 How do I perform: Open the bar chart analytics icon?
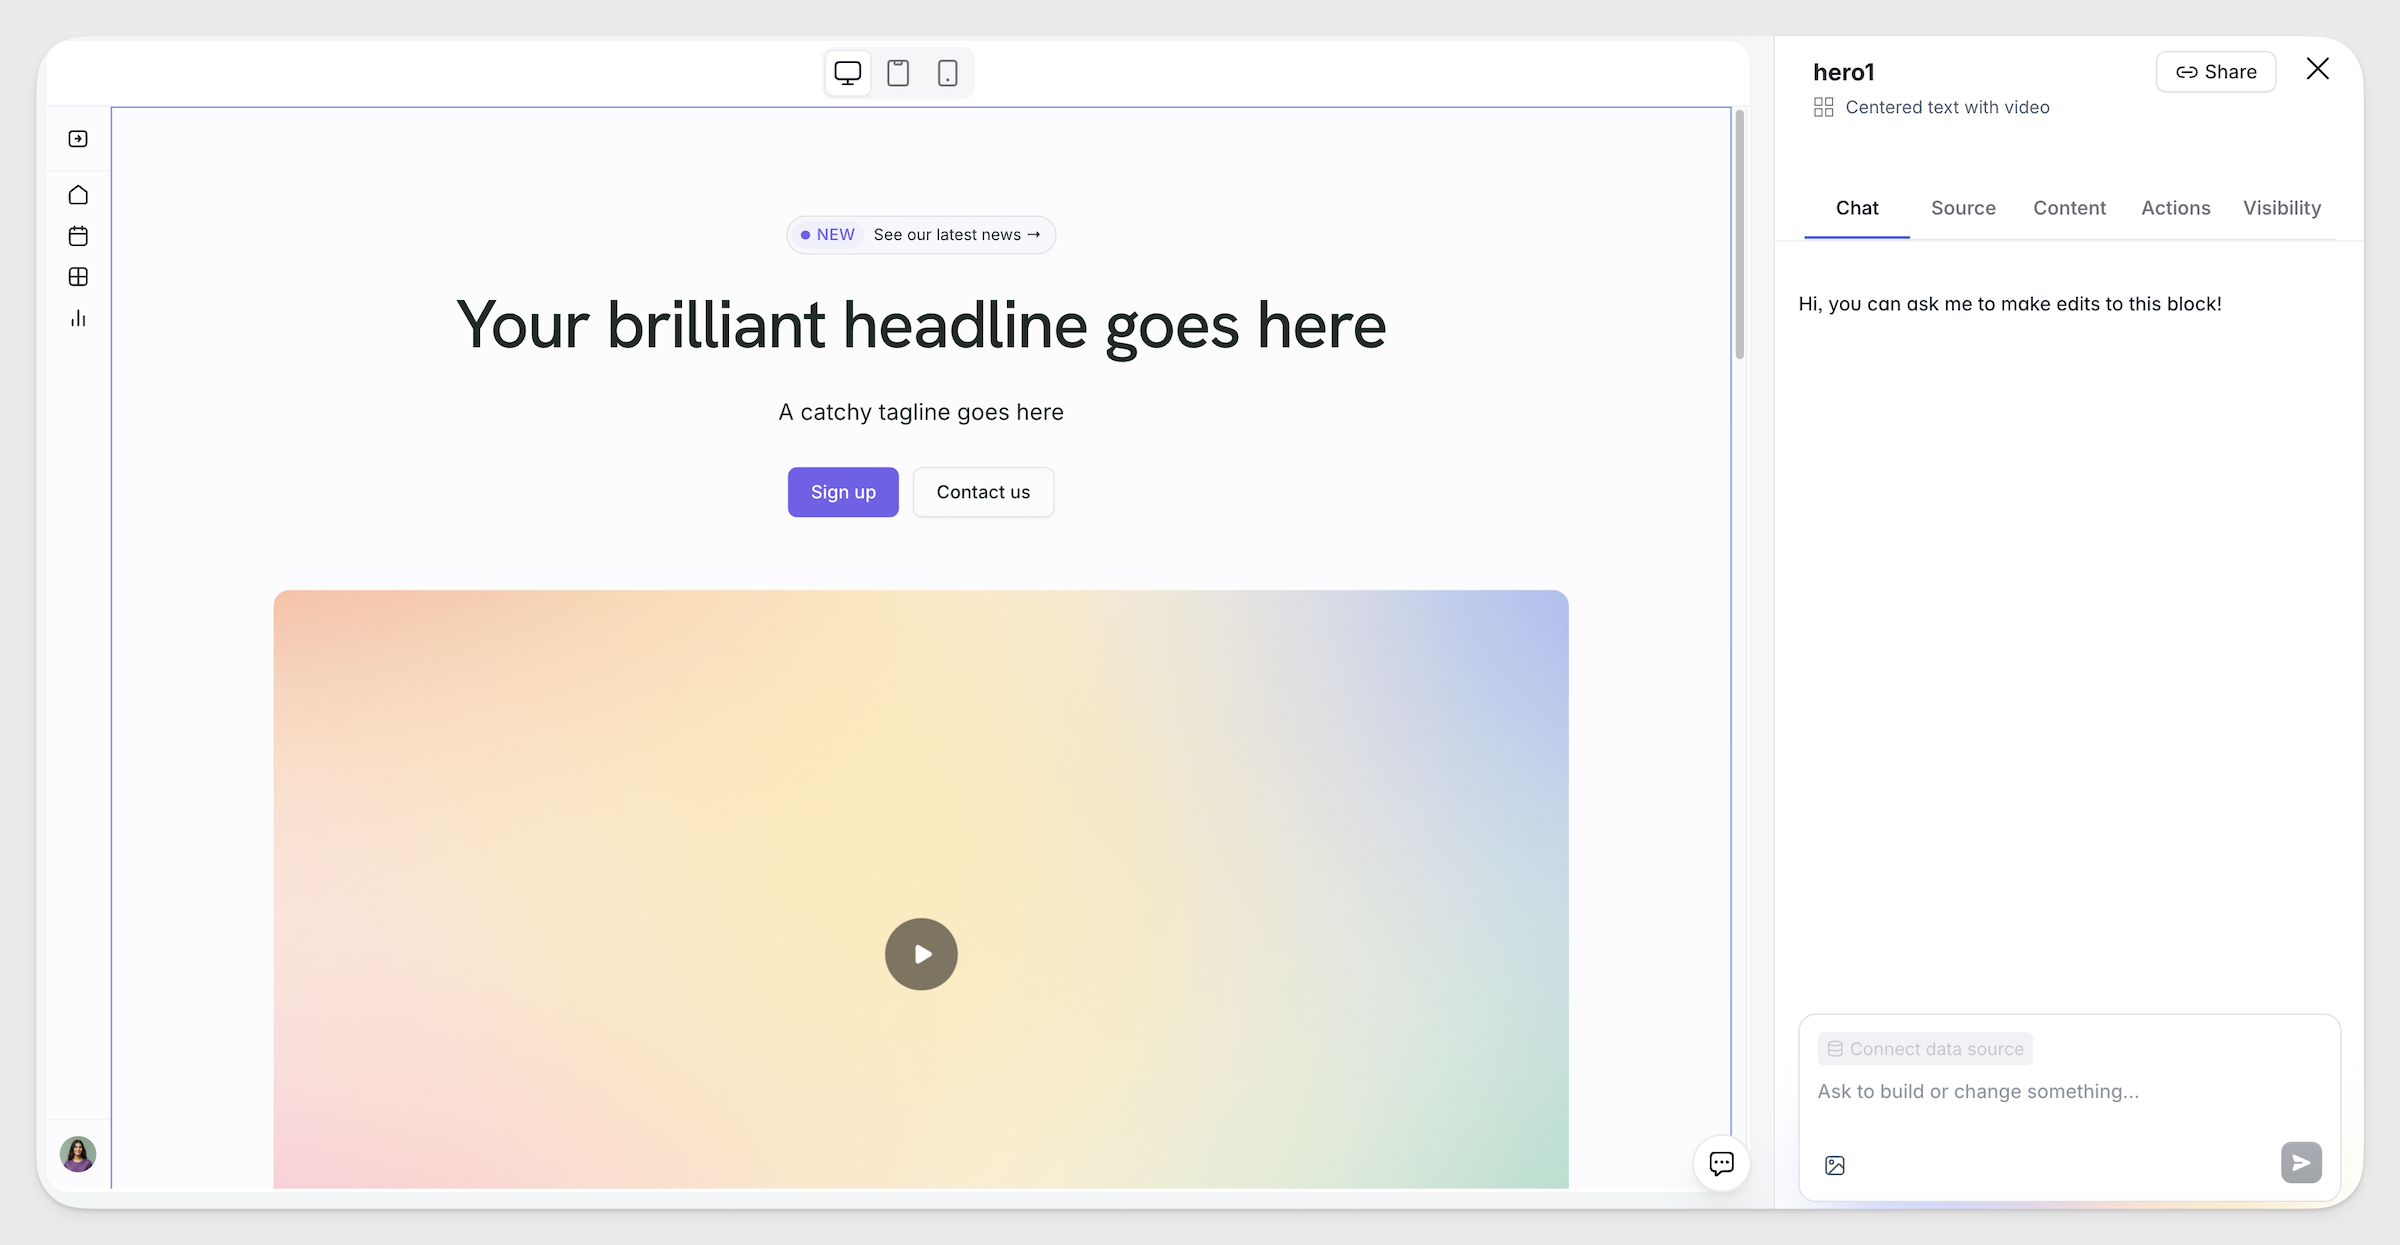[78, 318]
